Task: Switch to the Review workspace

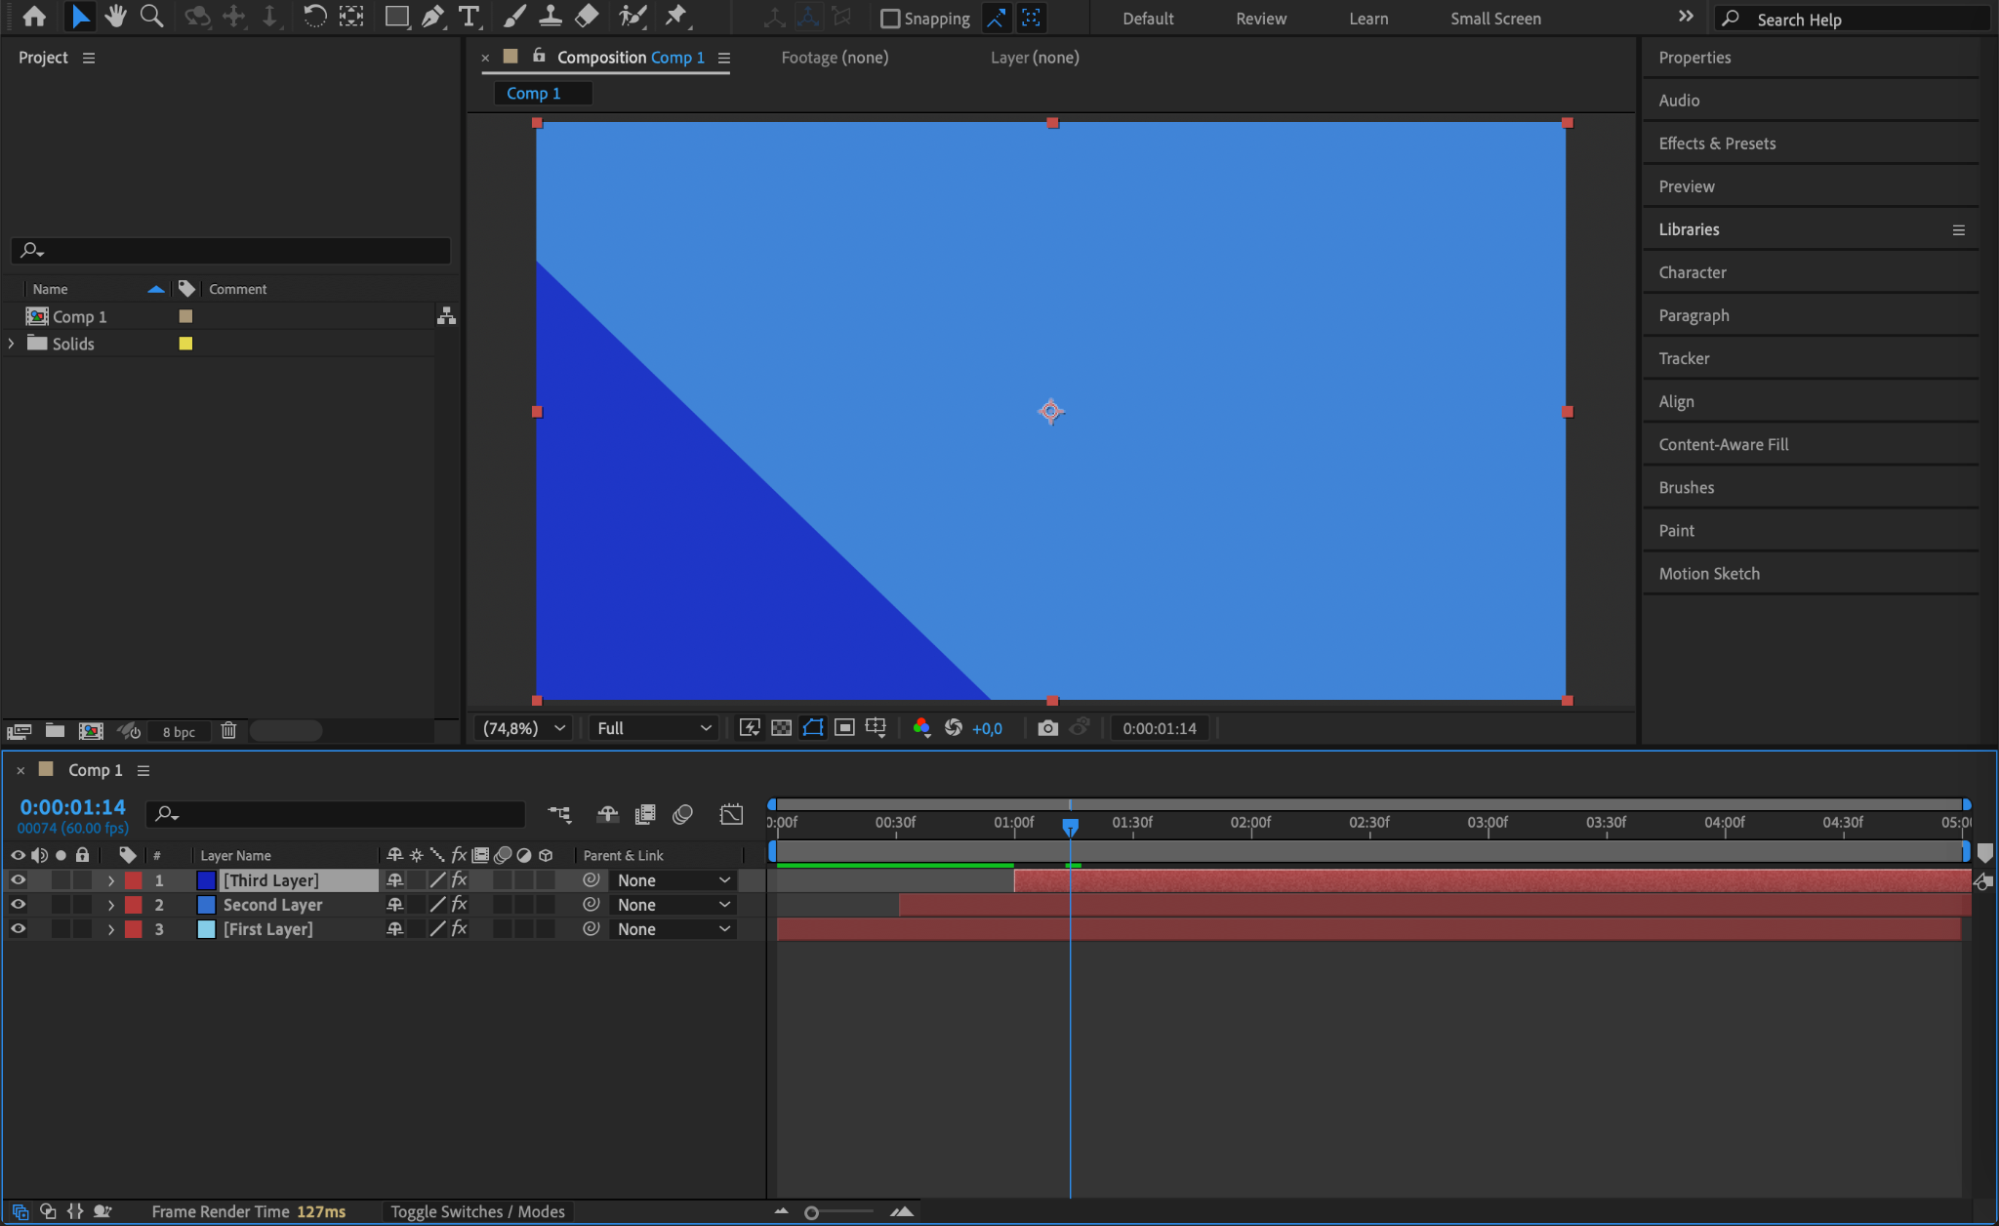Action: tap(1260, 18)
